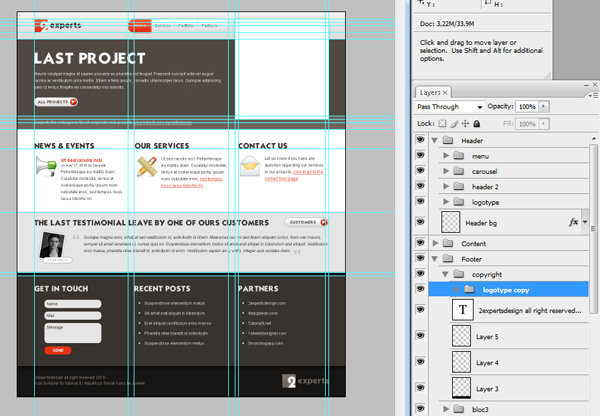Screen dimensions: 600x416
Task: Open the Opacity slider arrow
Action: click(x=544, y=106)
